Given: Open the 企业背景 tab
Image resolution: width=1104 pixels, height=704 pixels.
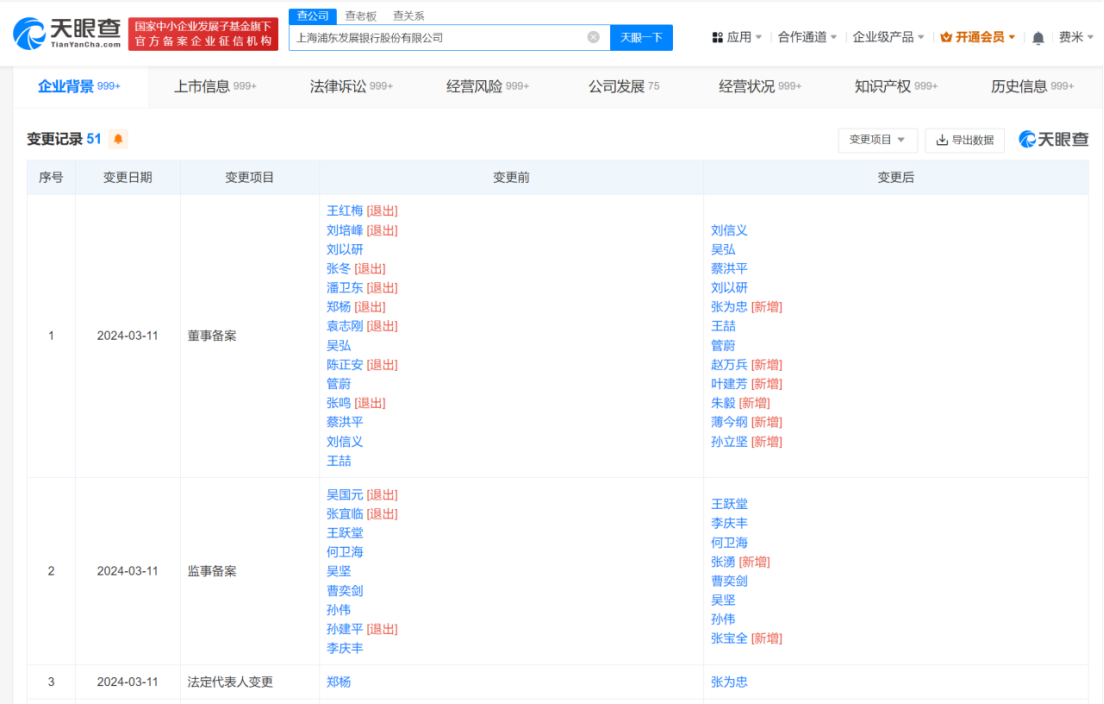Looking at the screenshot, I should tap(80, 87).
